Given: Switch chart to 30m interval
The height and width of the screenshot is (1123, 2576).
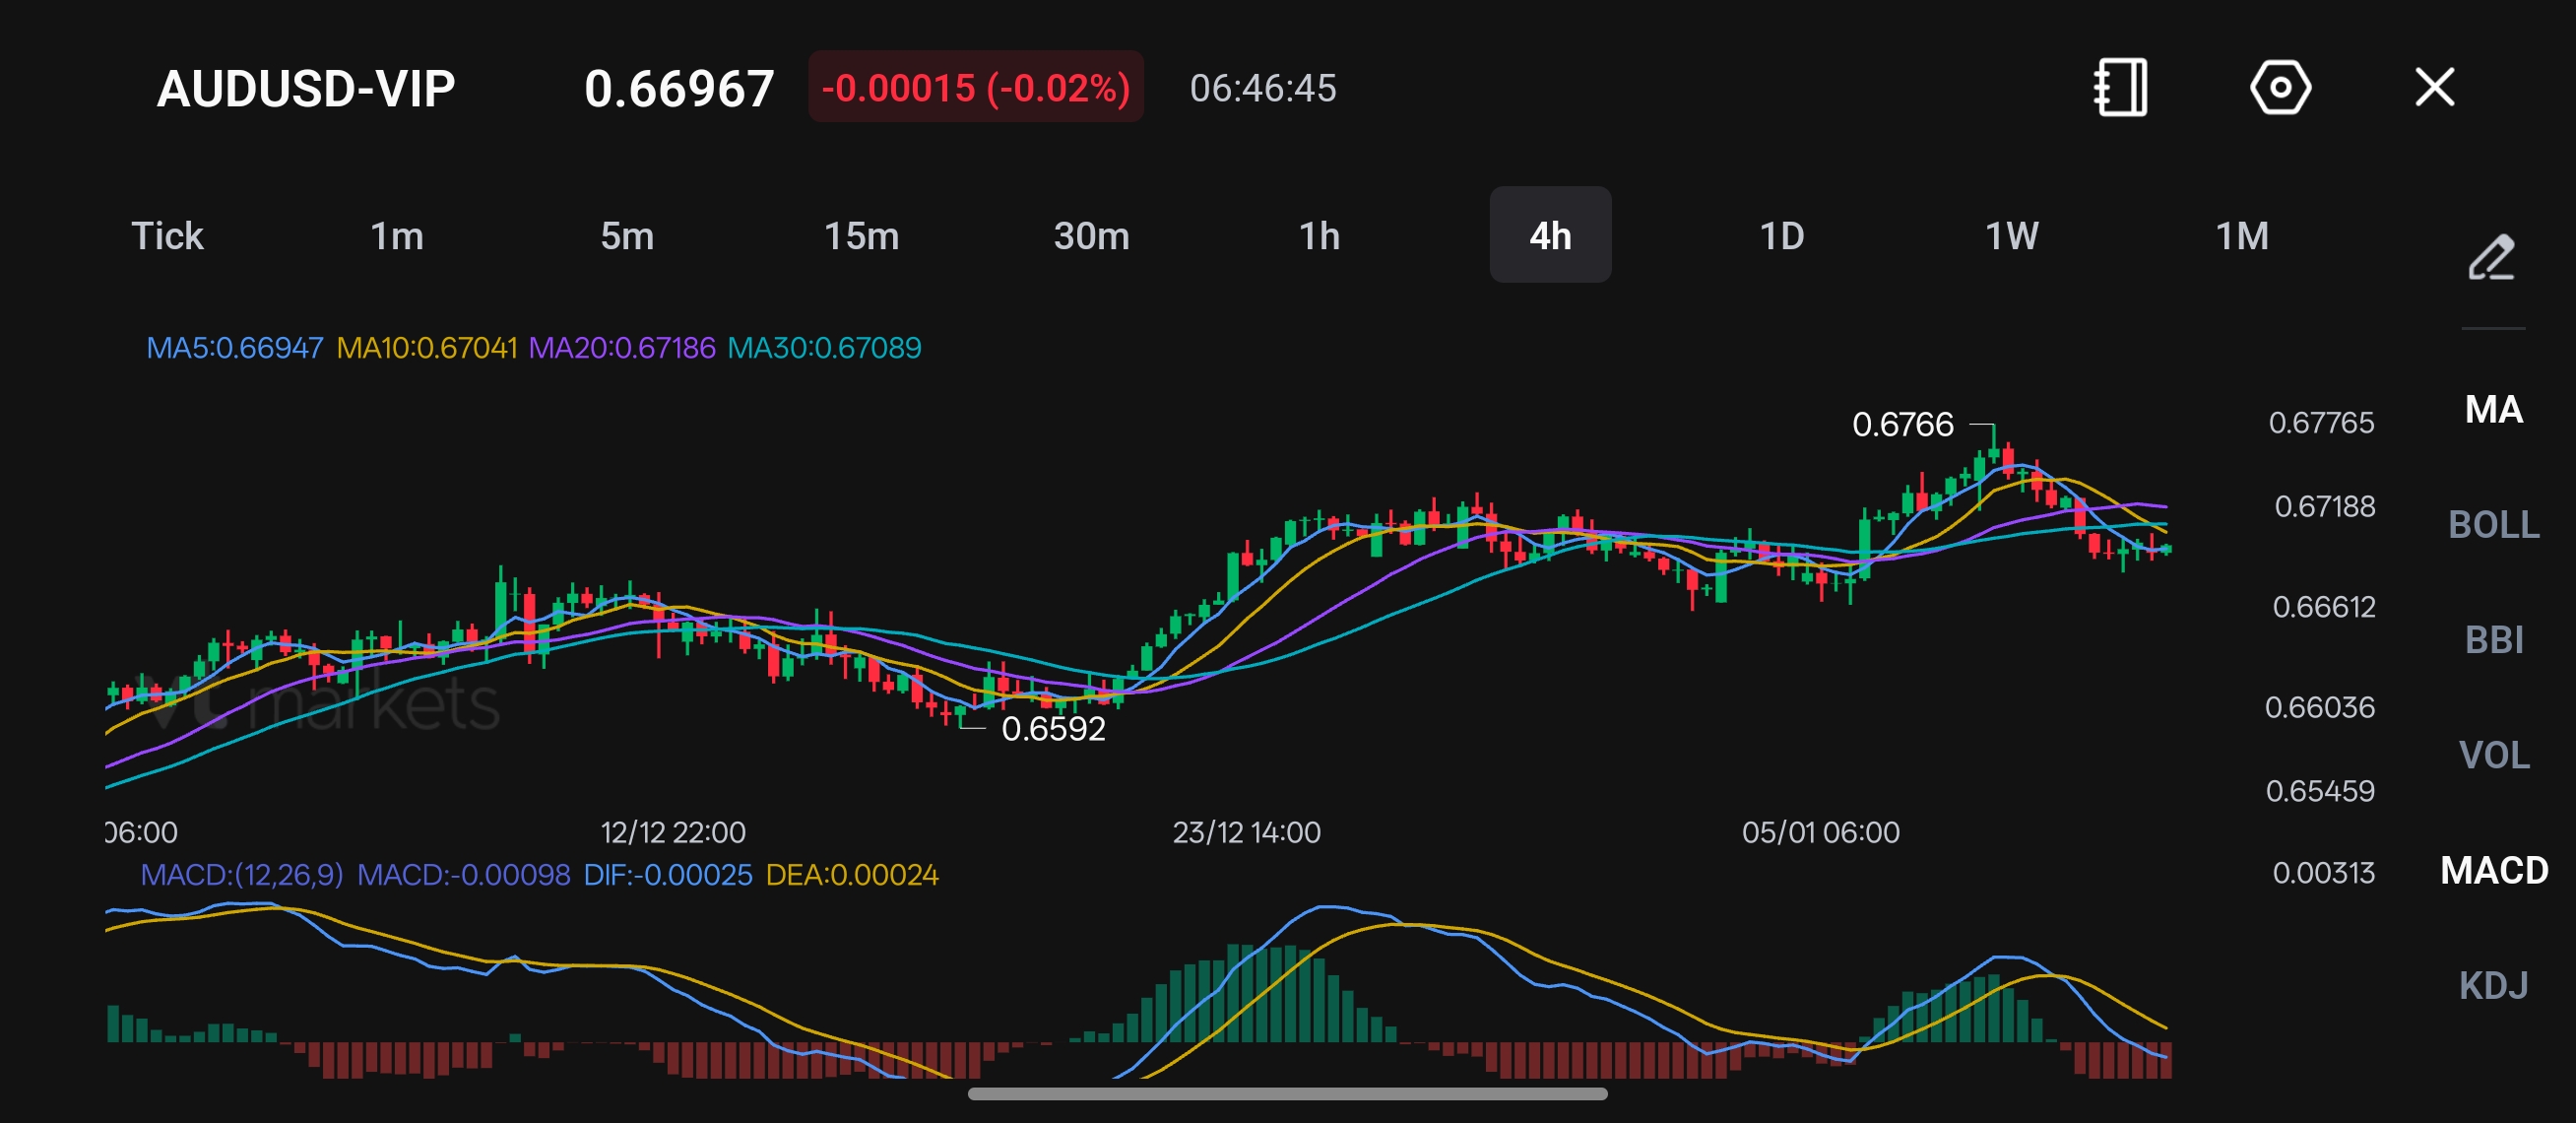Looking at the screenshot, I should (1091, 236).
